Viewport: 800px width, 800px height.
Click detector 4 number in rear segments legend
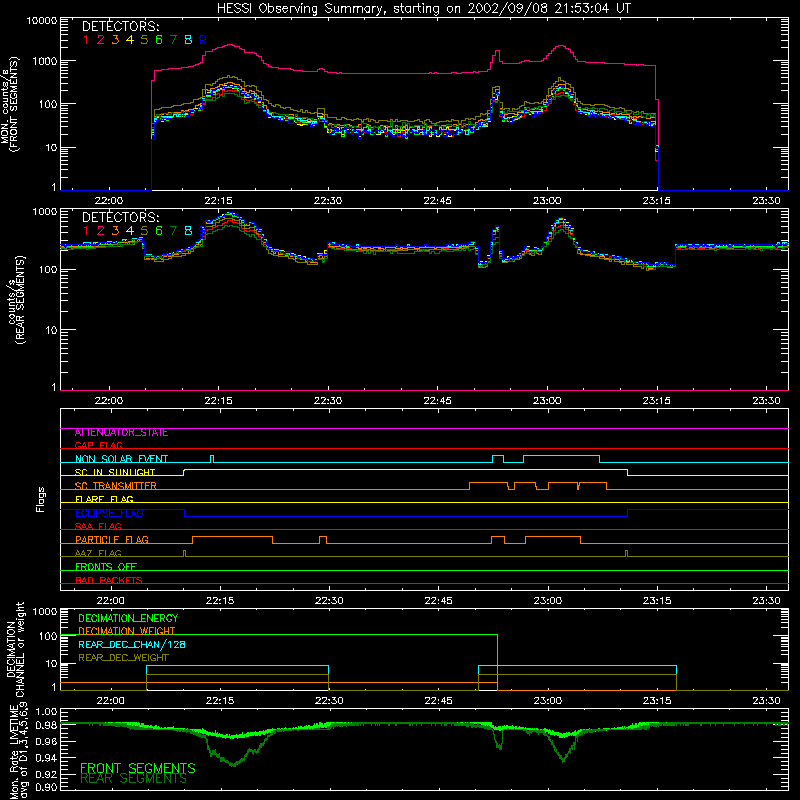130,231
